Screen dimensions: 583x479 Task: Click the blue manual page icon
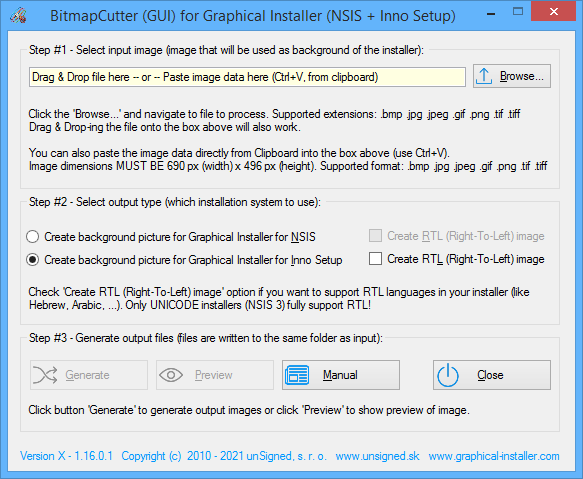click(297, 375)
